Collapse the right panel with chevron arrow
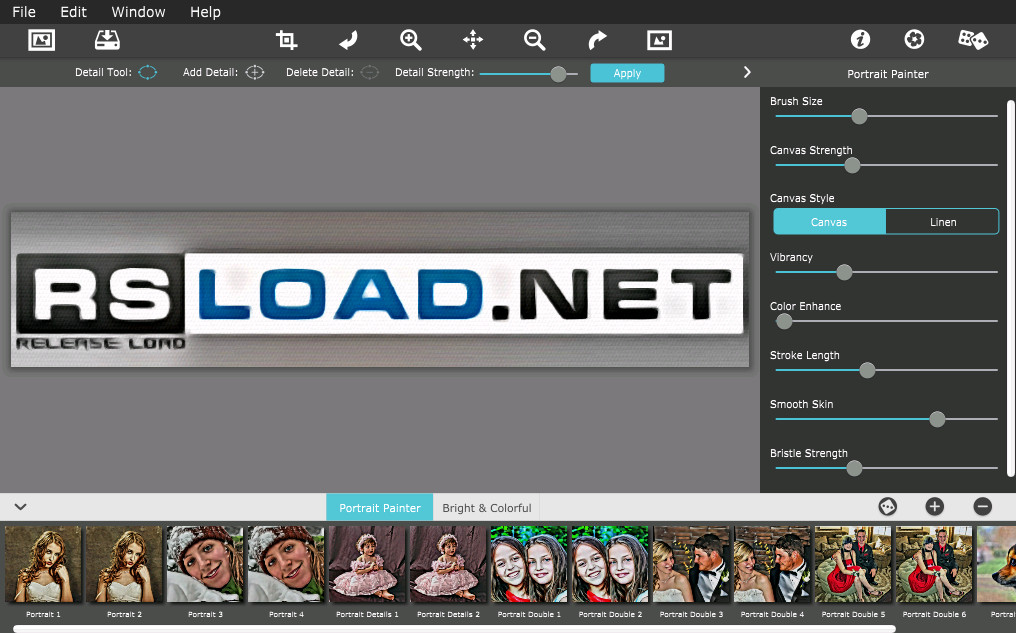The width and height of the screenshot is (1016, 633). click(747, 73)
